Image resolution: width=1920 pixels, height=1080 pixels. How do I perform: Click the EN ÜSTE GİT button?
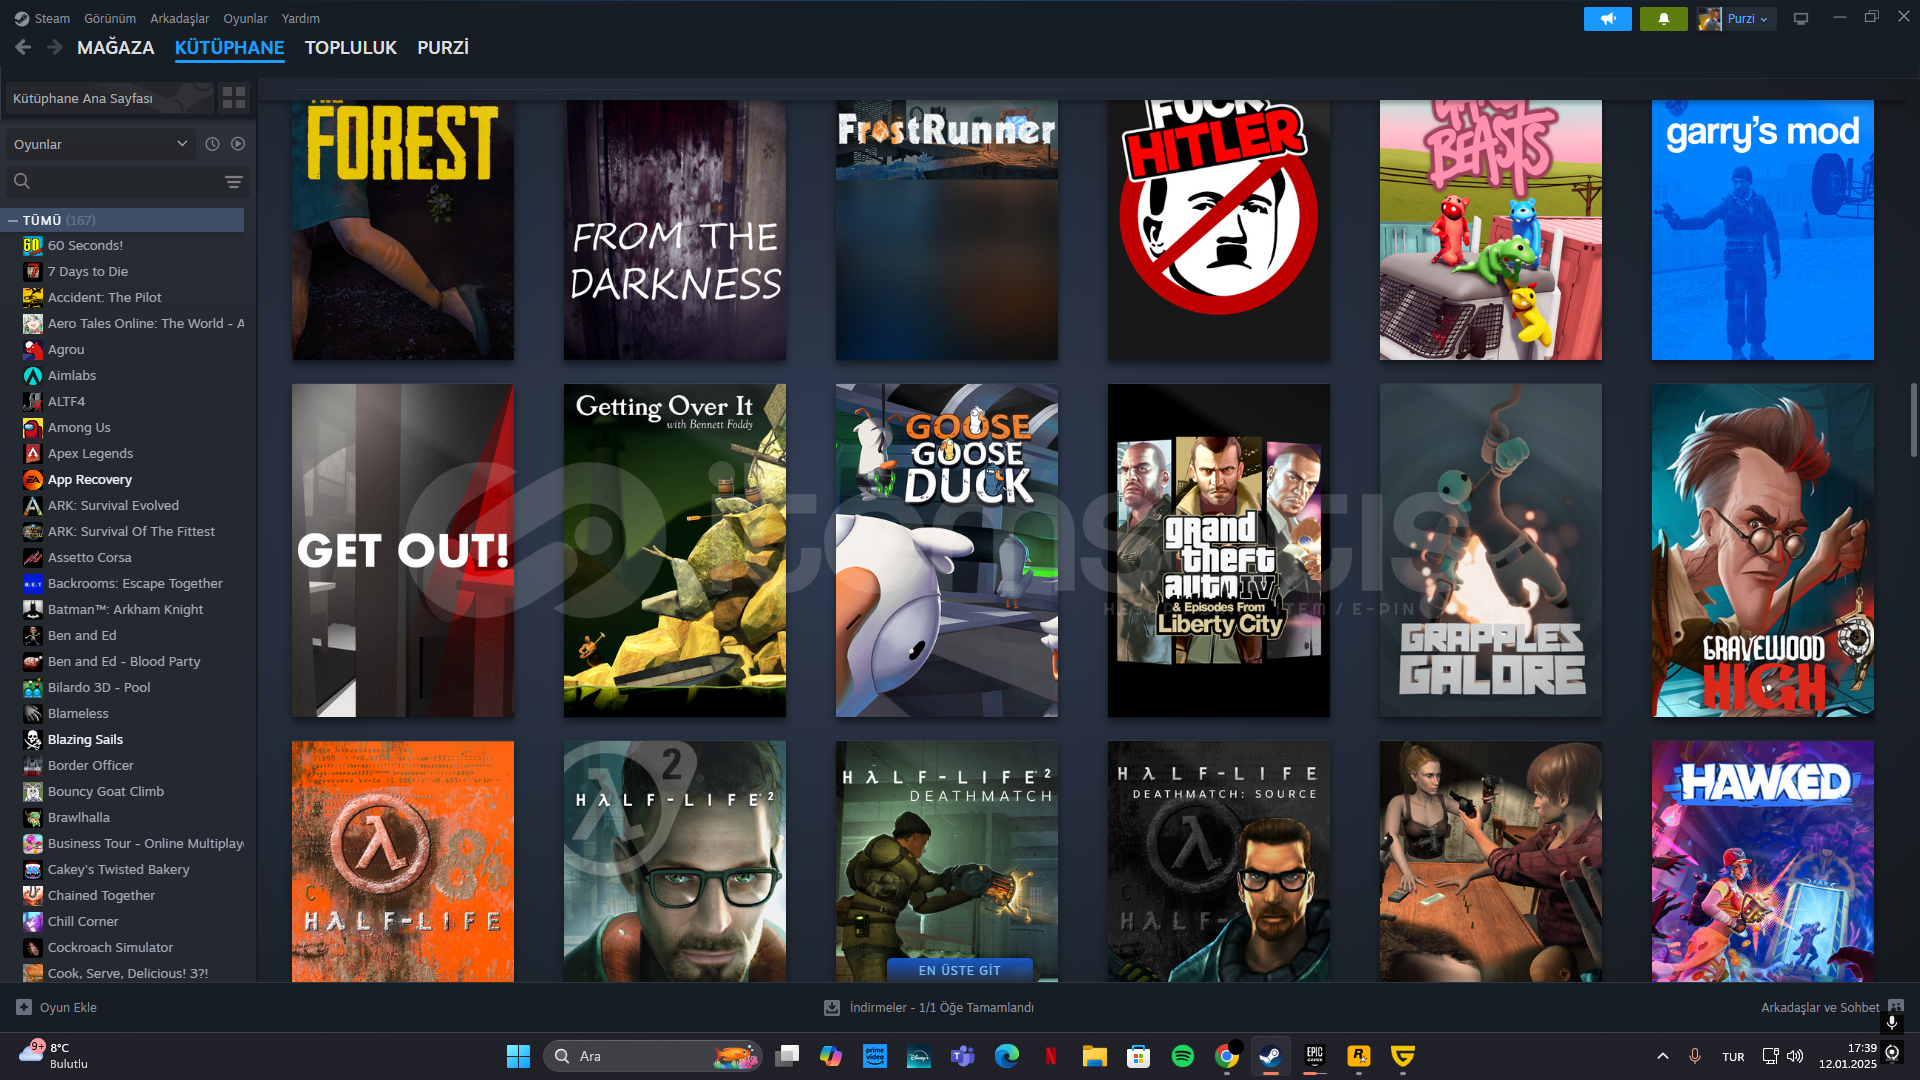(960, 970)
